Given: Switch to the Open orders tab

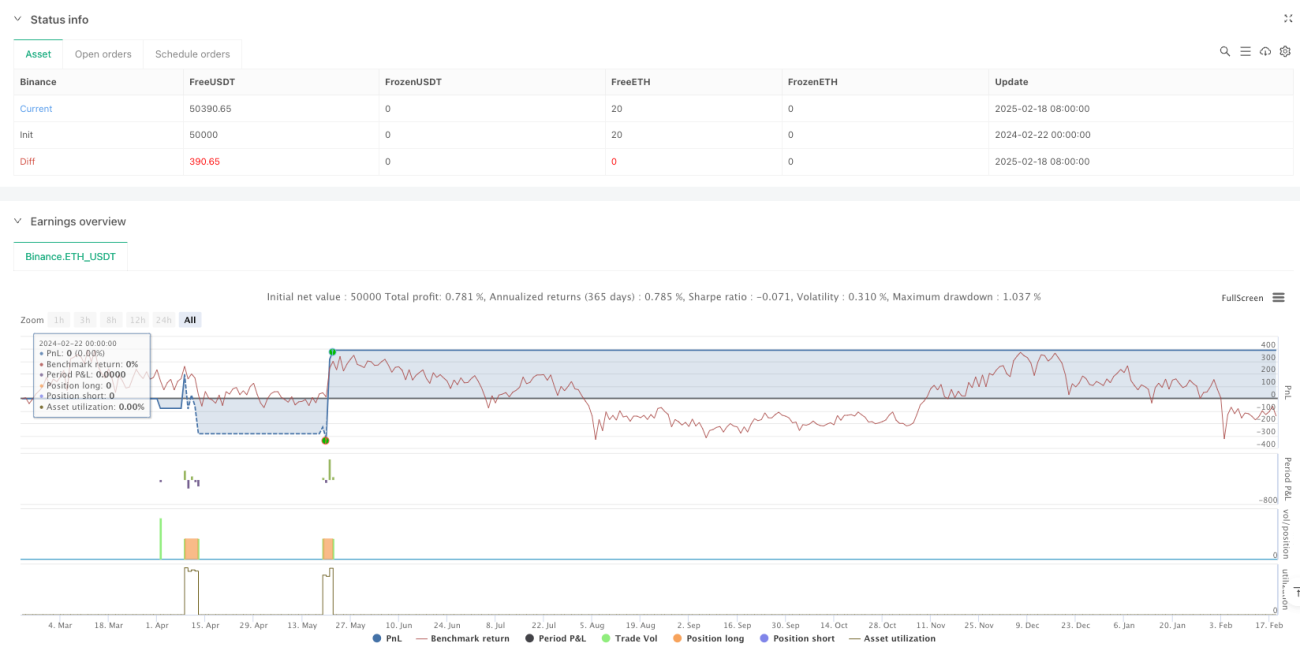Looking at the screenshot, I should point(103,54).
